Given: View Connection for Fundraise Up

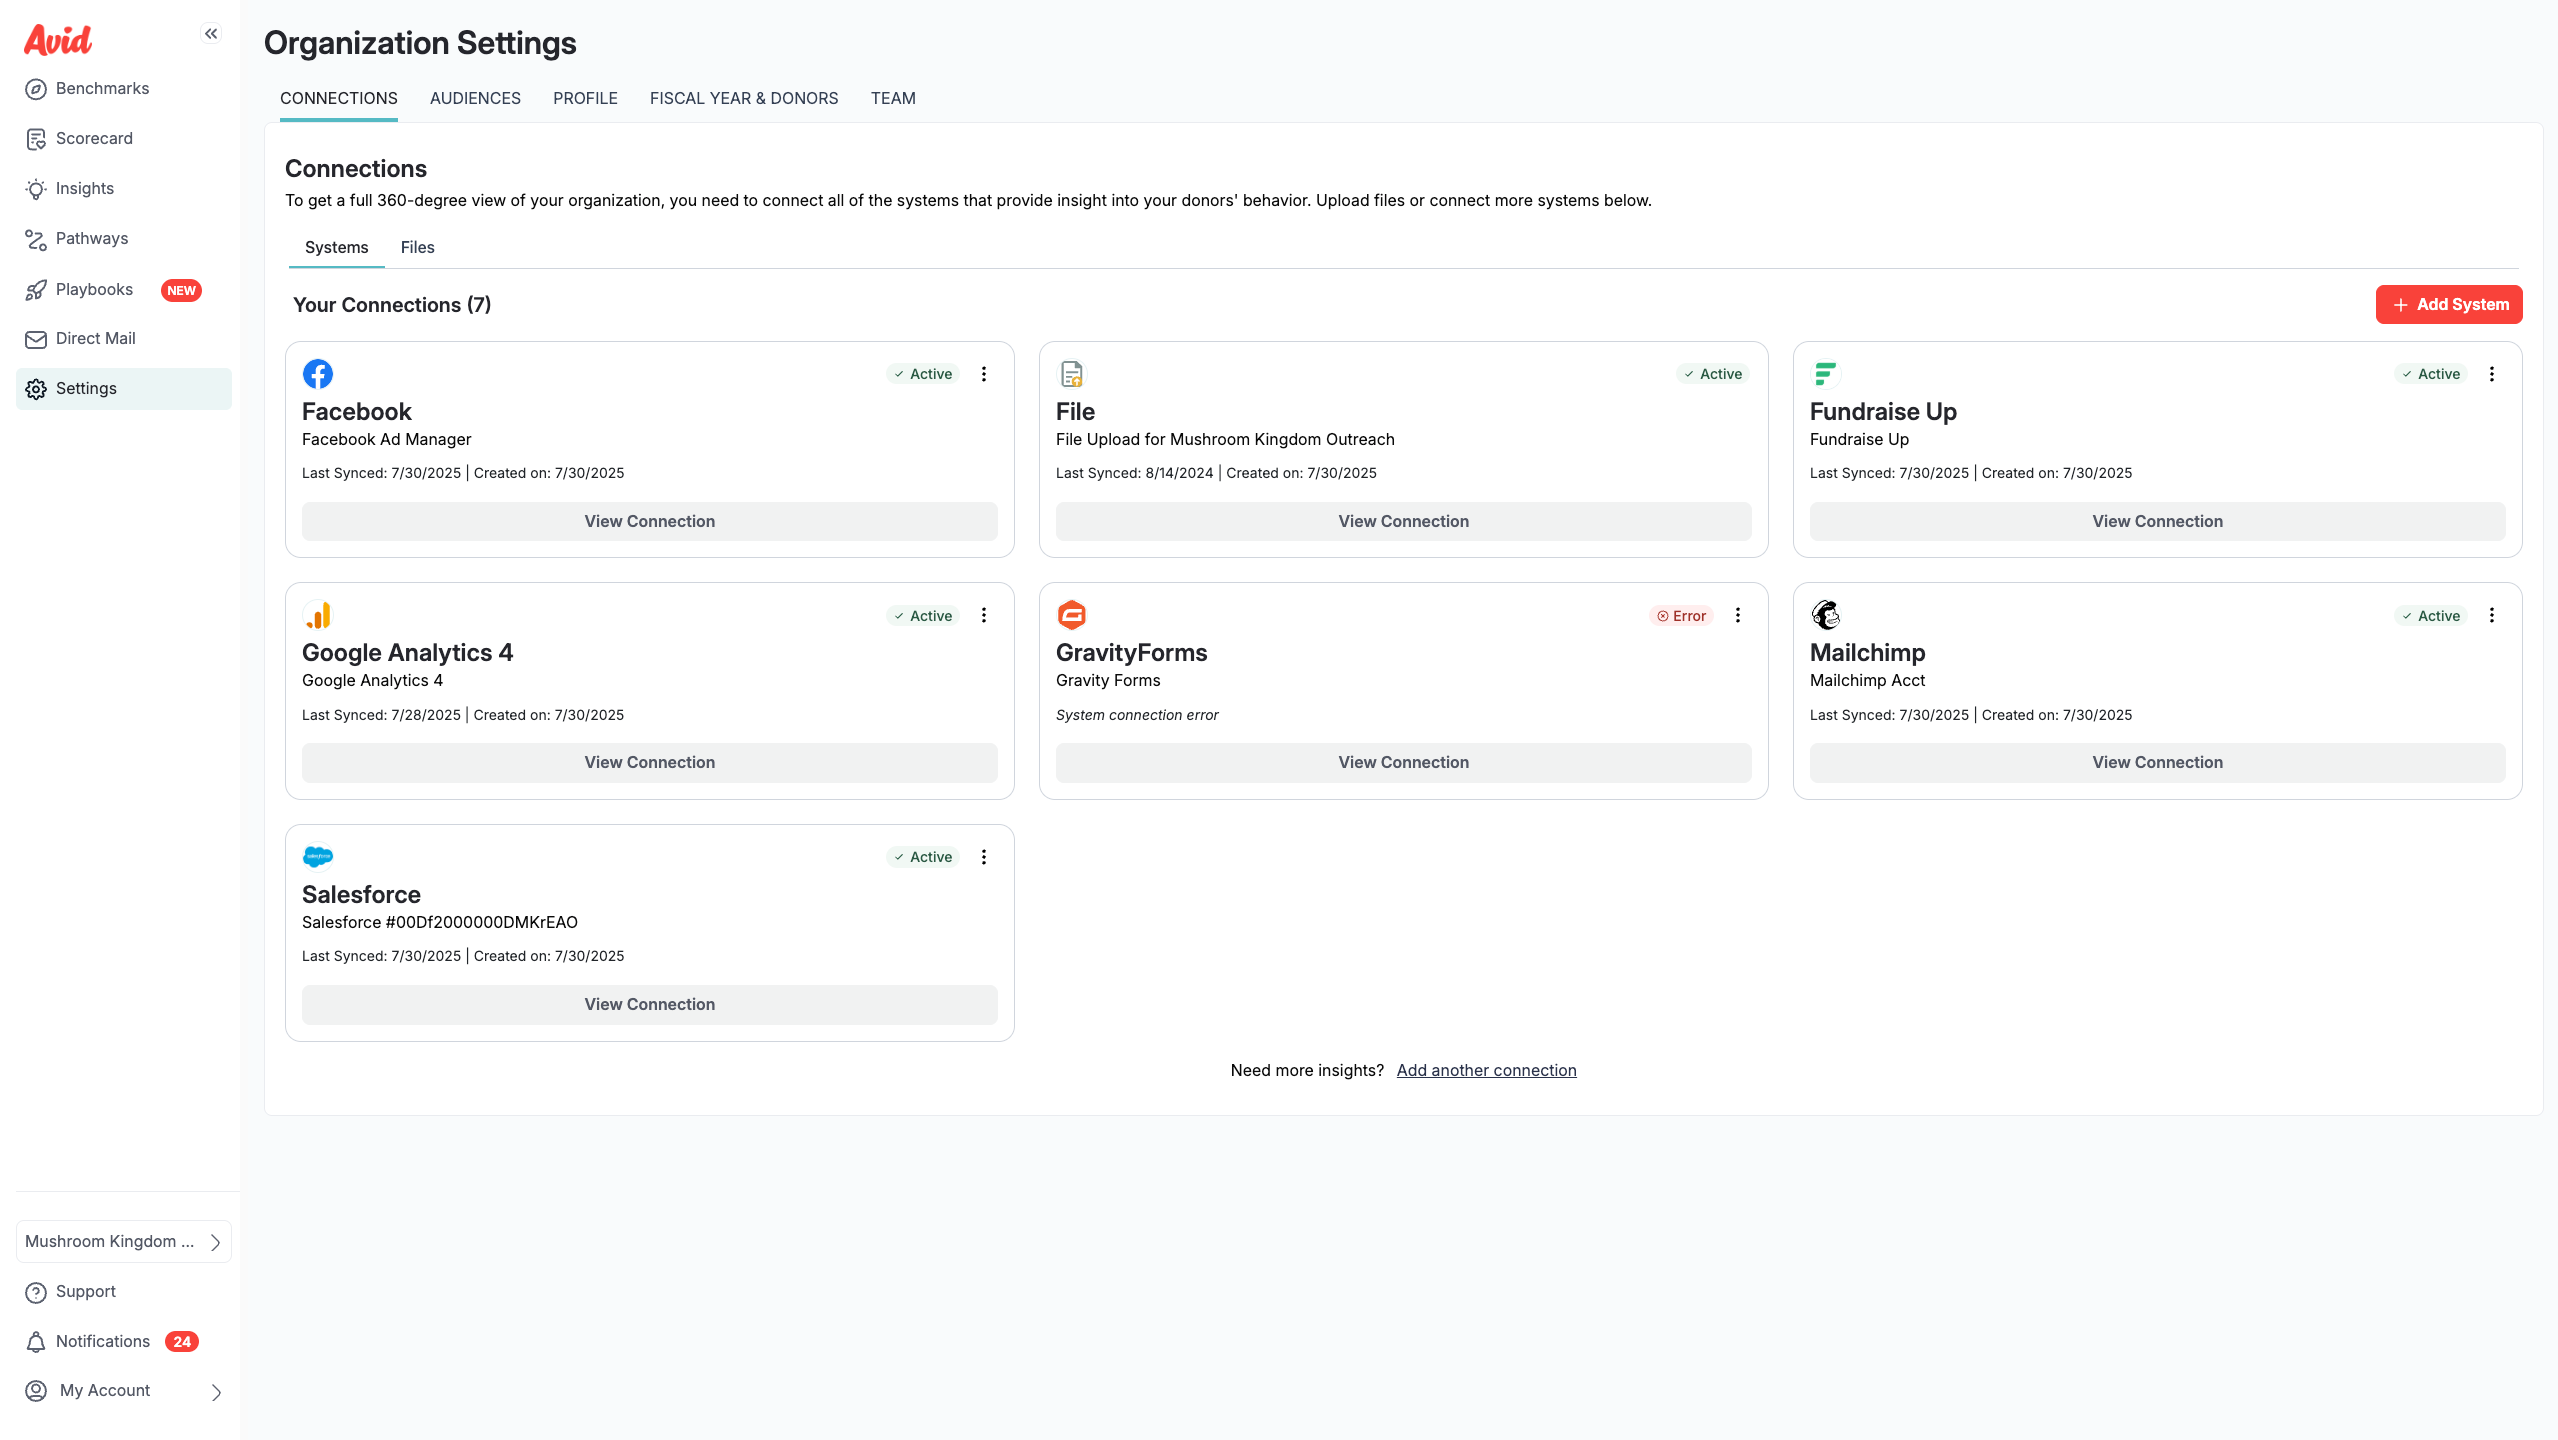Looking at the screenshot, I should (2158, 522).
